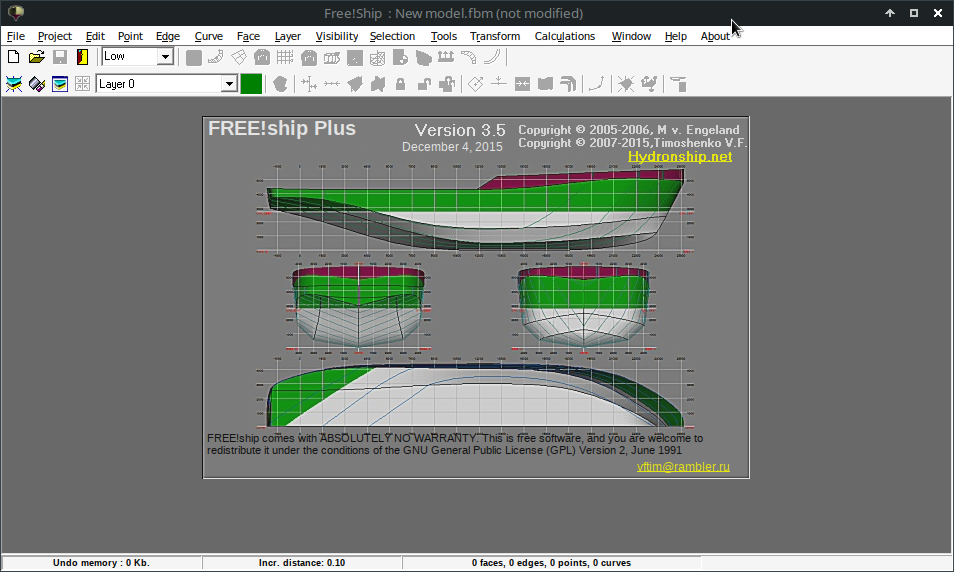Click the grid lines toolbar icon
This screenshot has height=572, width=954.
pyautogui.click(x=285, y=57)
